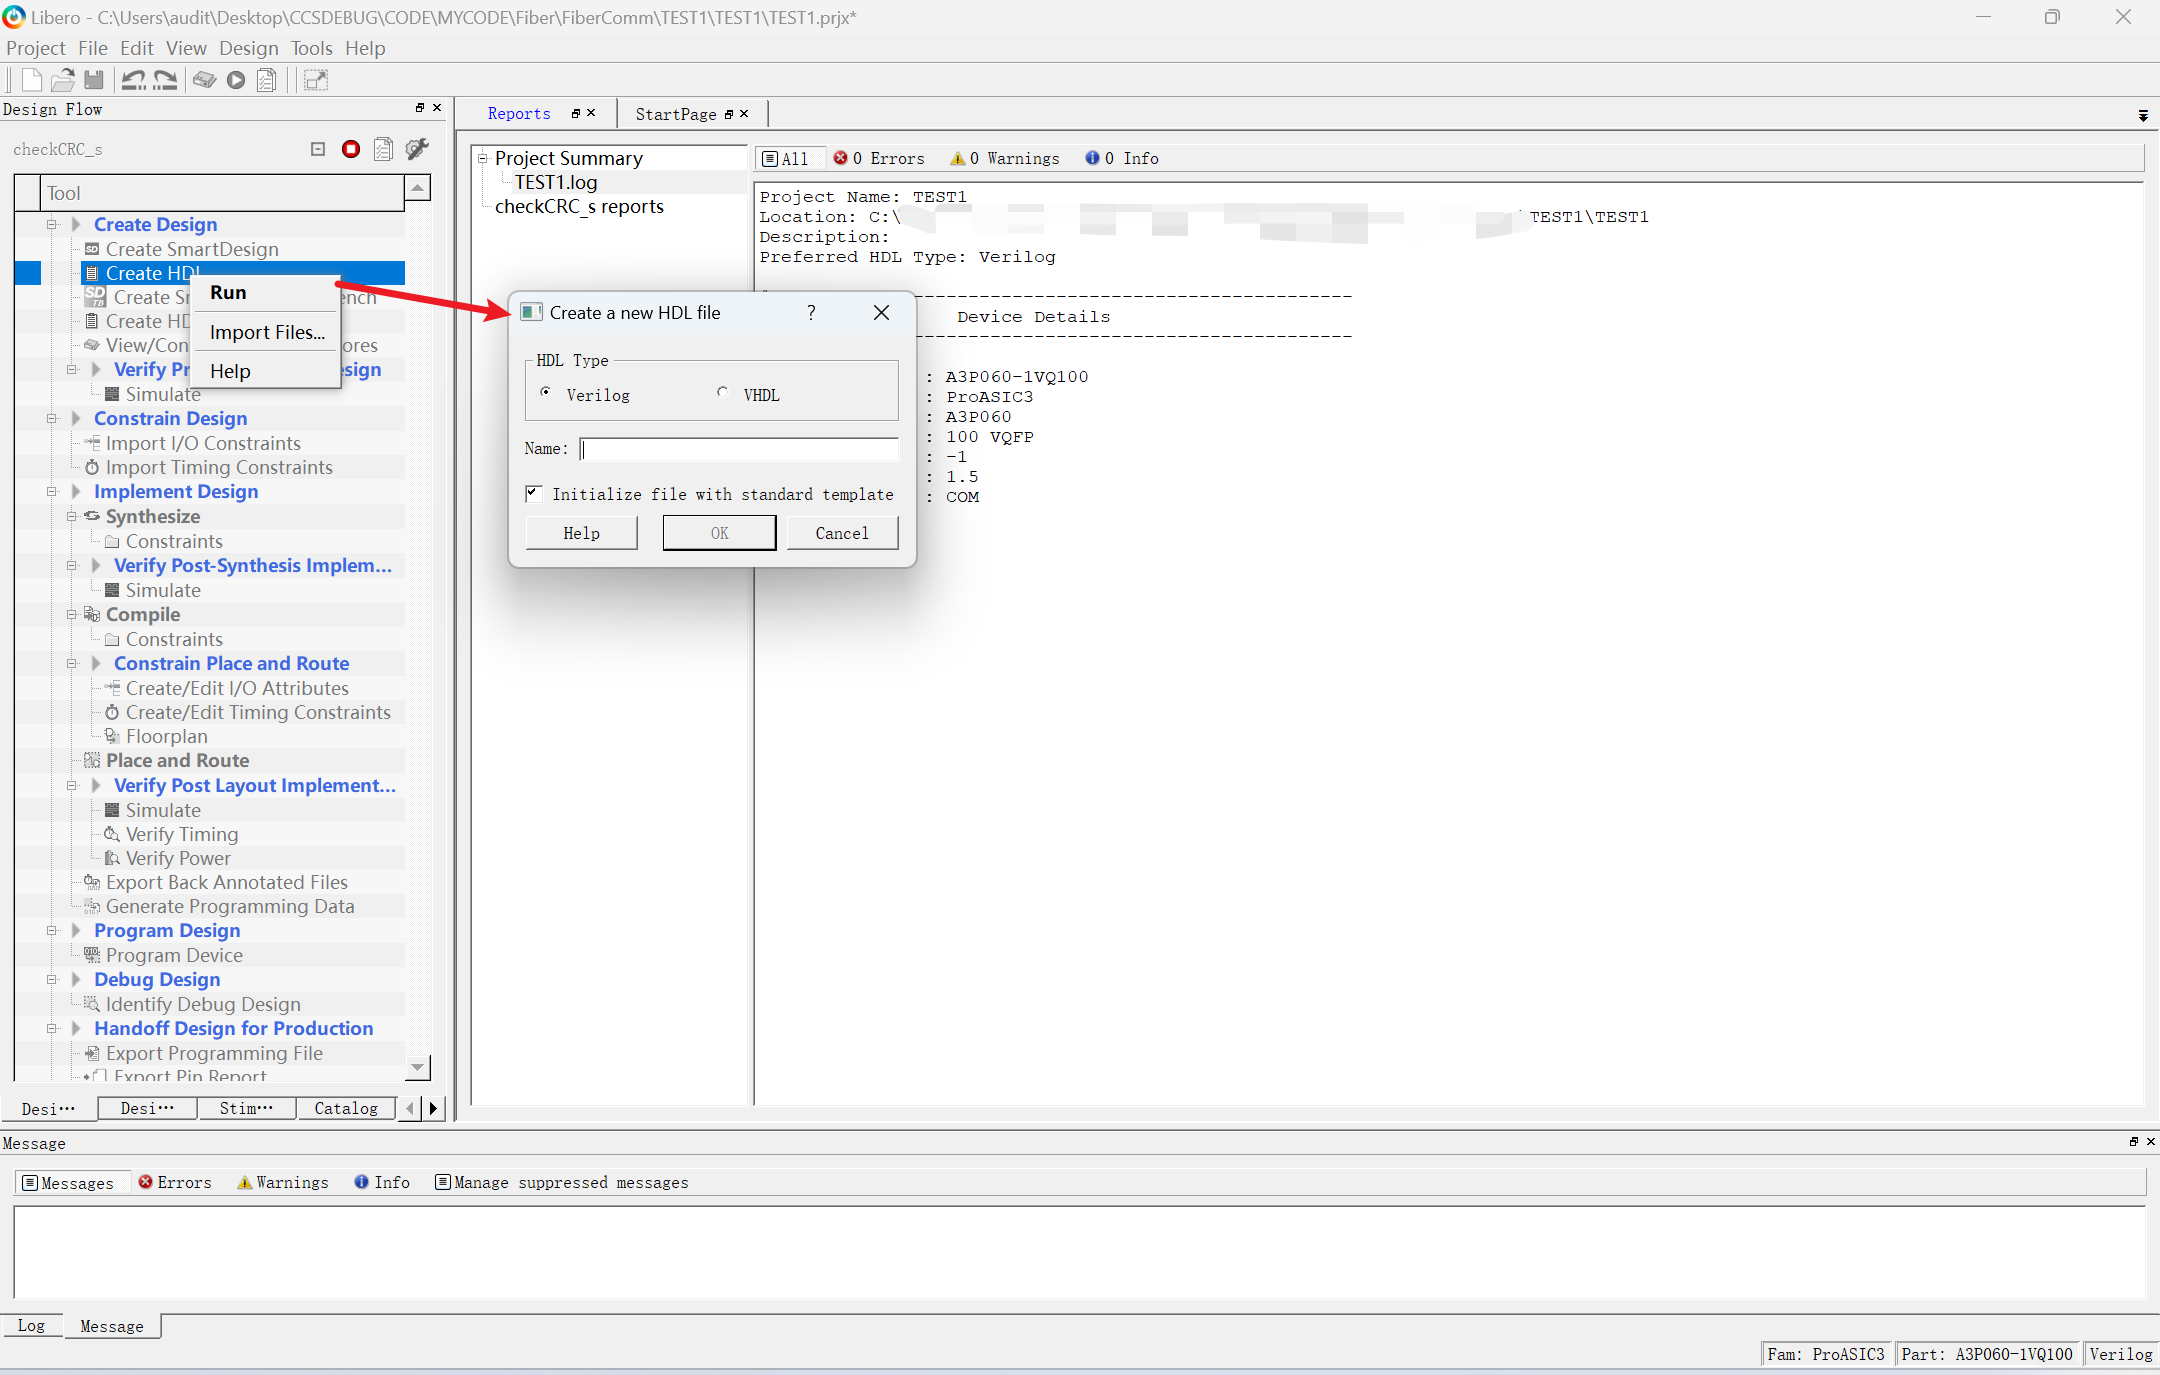Click the Design Flow scrollbar down arrow
The image size is (2160, 1375).
pos(418,1068)
